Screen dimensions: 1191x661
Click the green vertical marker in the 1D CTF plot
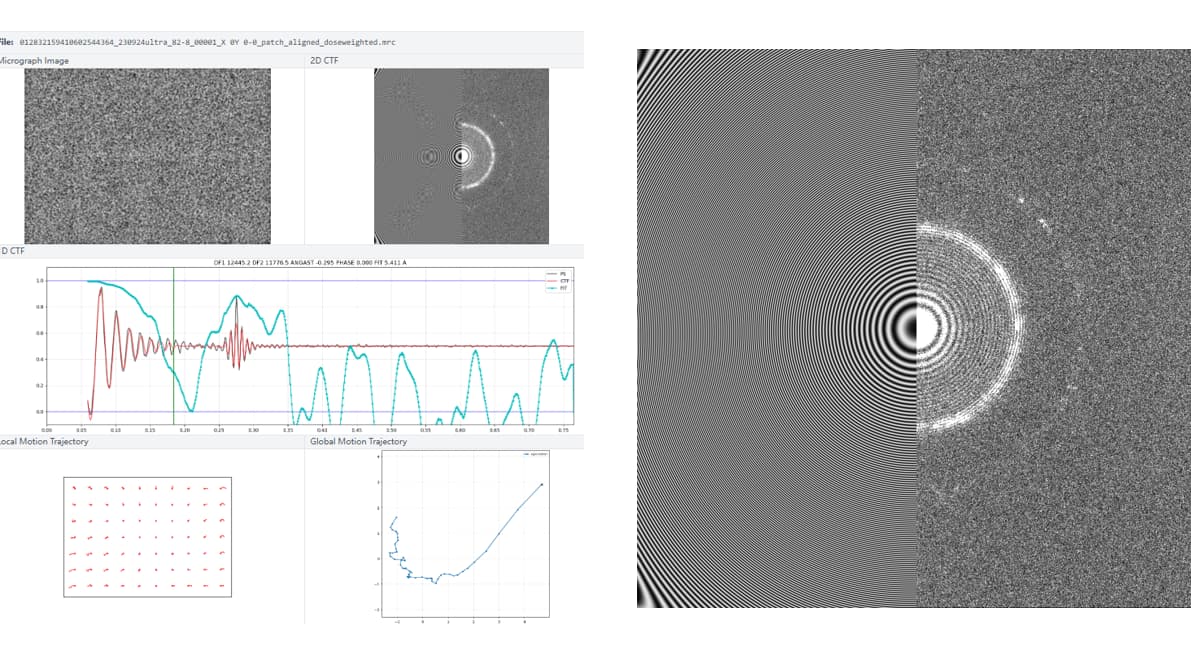pyautogui.click(x=173, y=346)
